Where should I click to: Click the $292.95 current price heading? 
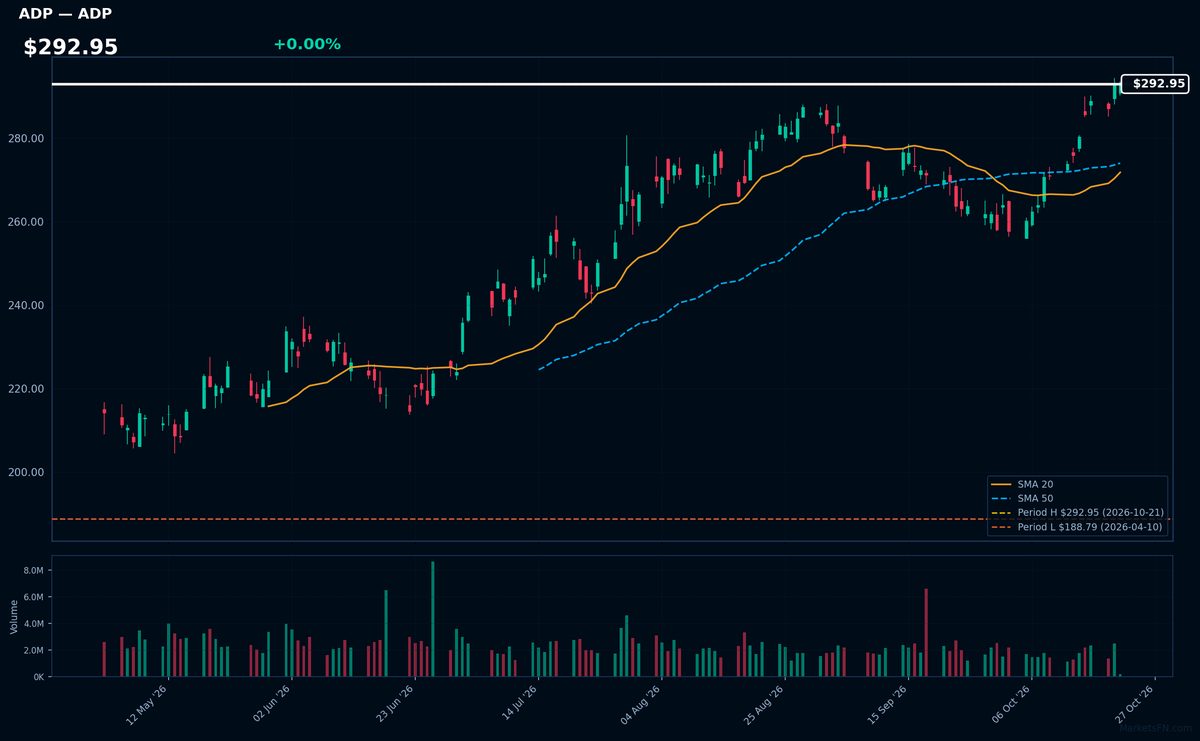[70, 48]
